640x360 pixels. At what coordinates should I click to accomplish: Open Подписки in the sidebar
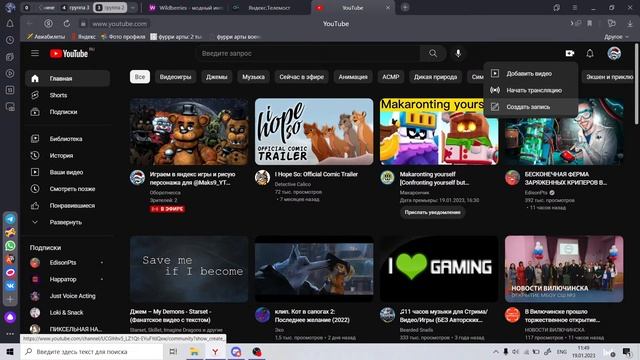pos(67,112)
